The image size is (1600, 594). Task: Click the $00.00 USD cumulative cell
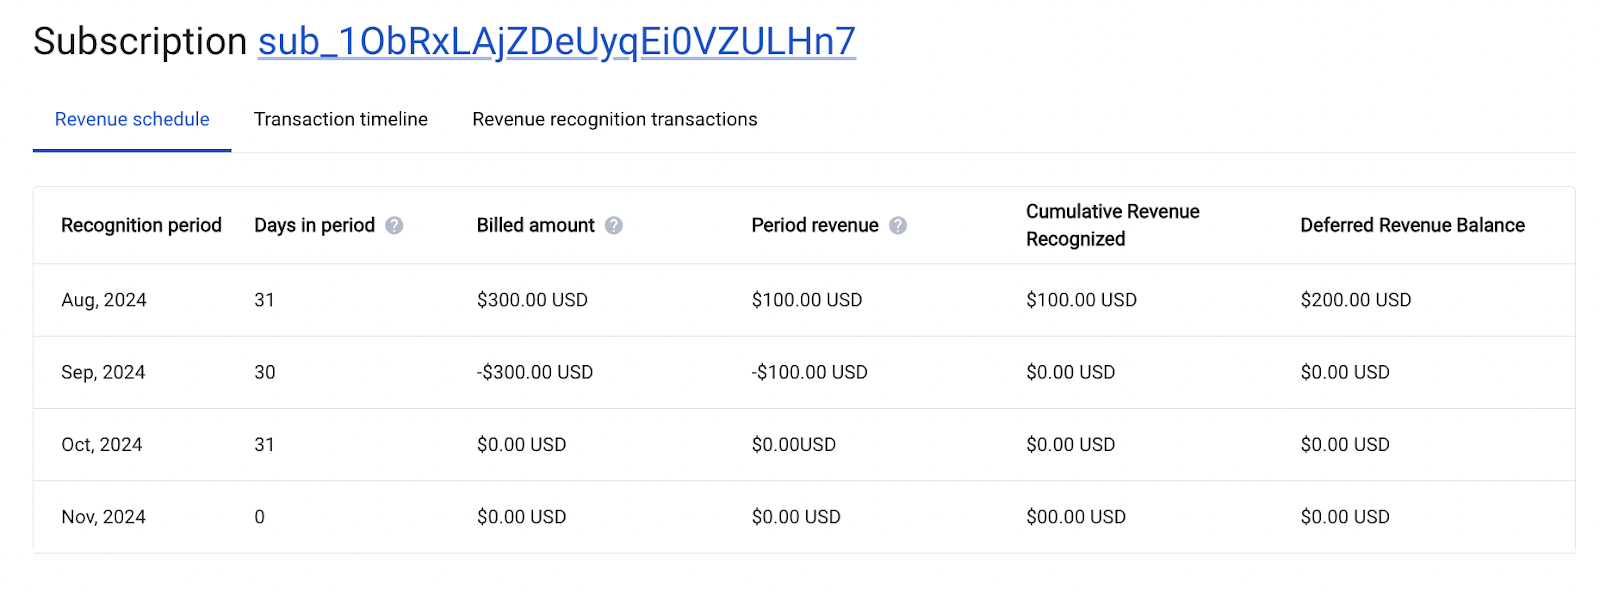pos(1076,517)
